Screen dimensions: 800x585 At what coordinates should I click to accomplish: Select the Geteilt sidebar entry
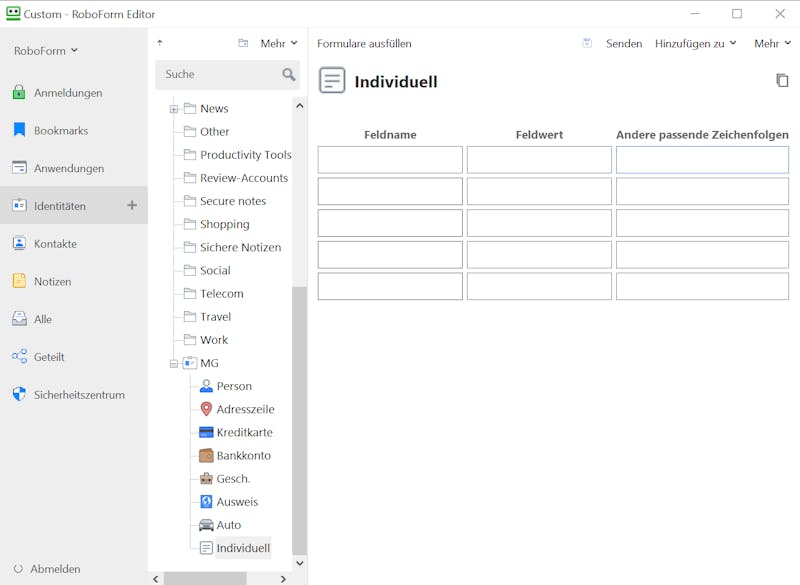click(49, 357)
